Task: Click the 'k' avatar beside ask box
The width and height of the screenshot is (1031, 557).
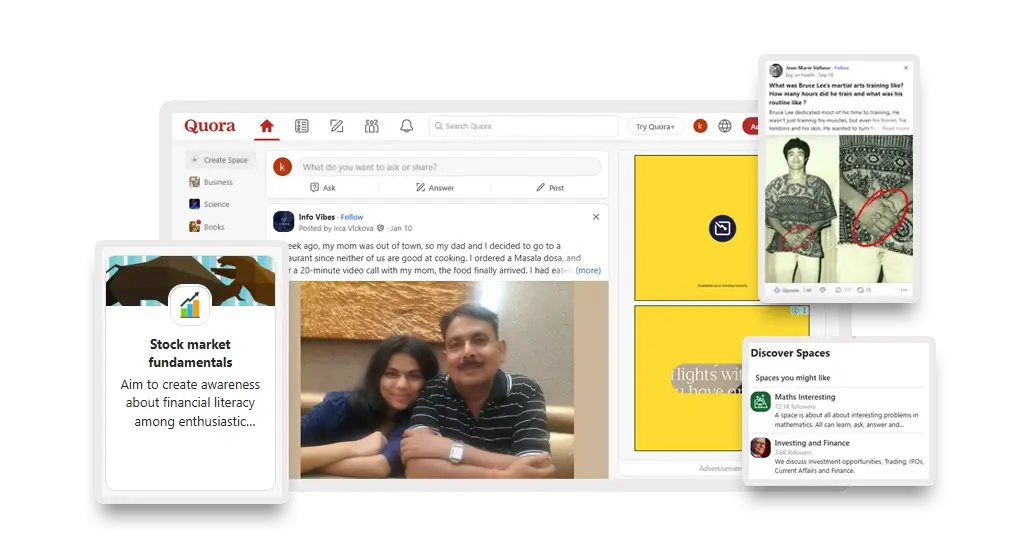Action: point(282,167)
